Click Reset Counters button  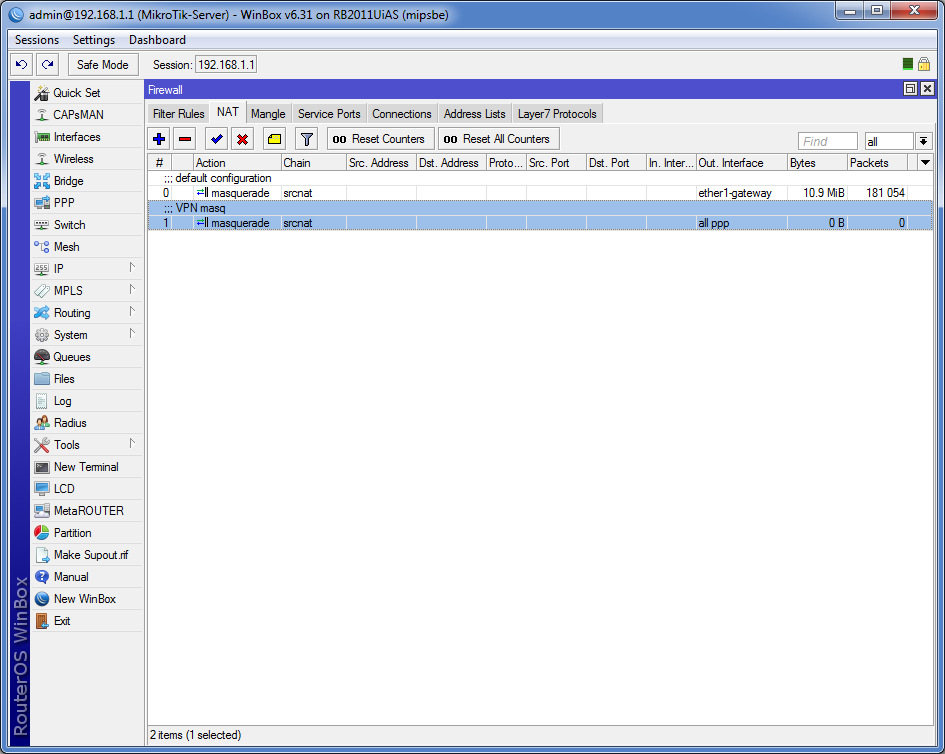379,139
